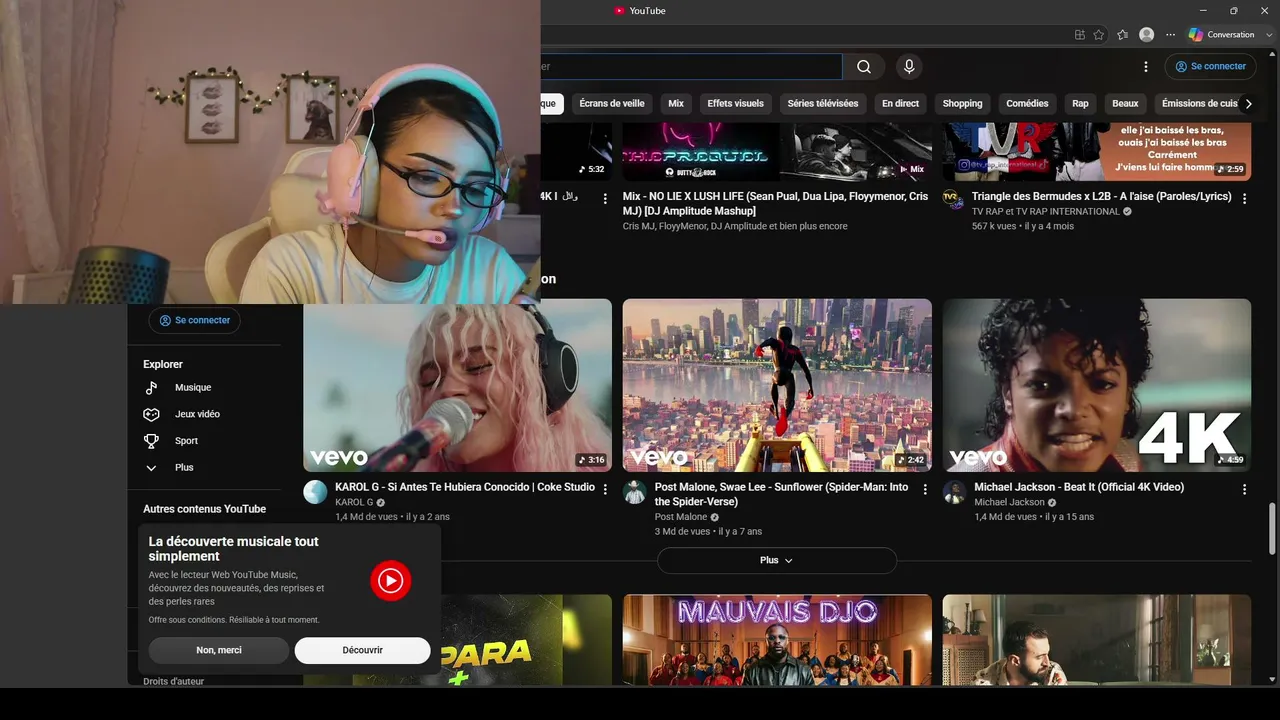Image resolution: width=1280 pixels, height=720 pixels.
Task: Click the YouTube search magnifier button
Action: (x=864, y=67)
